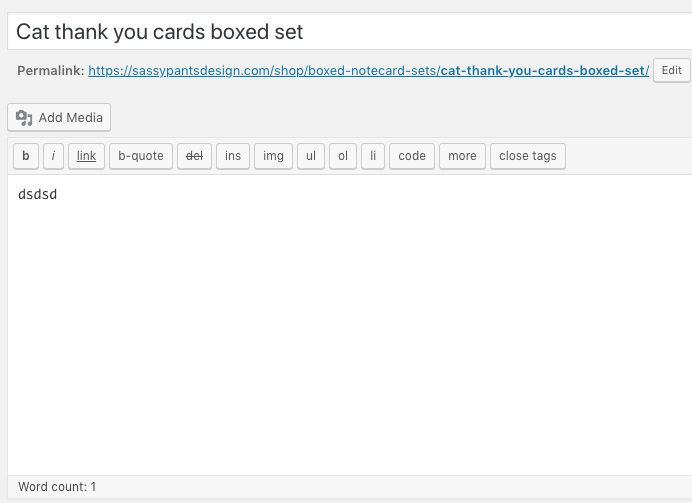This screenshot has width=692, height=503.
Task: Click the cat-thank-you-cards-boxed-set slug
Action: 545,71
